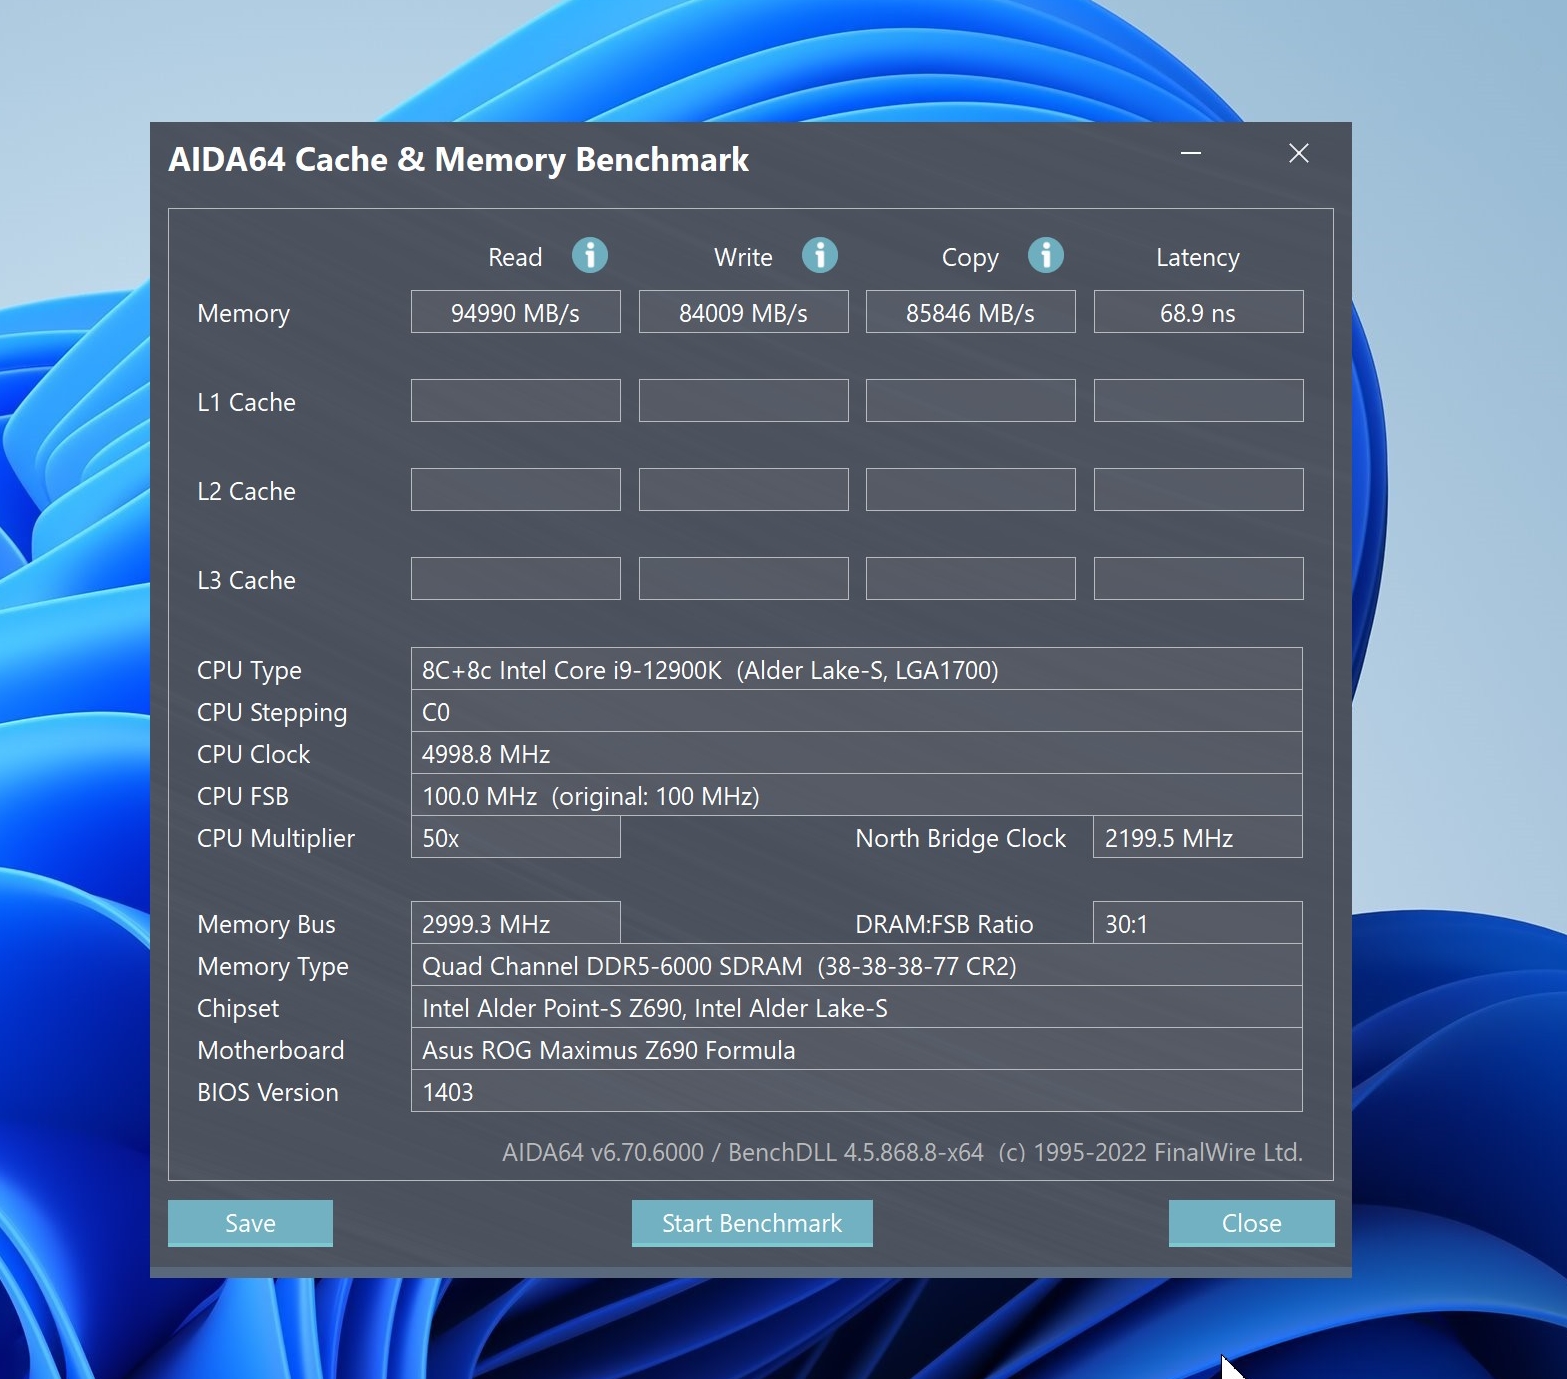Click the window title AIDA64 Cache & Memory Benchmark
Screen dimensions: 1567x1379
tap(458, 160)
